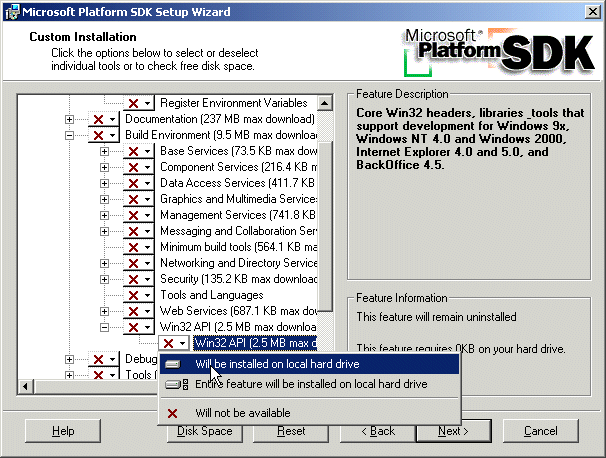Expand the Management Services node
This screenshot has width=606, height=458.
pos(104,216)
